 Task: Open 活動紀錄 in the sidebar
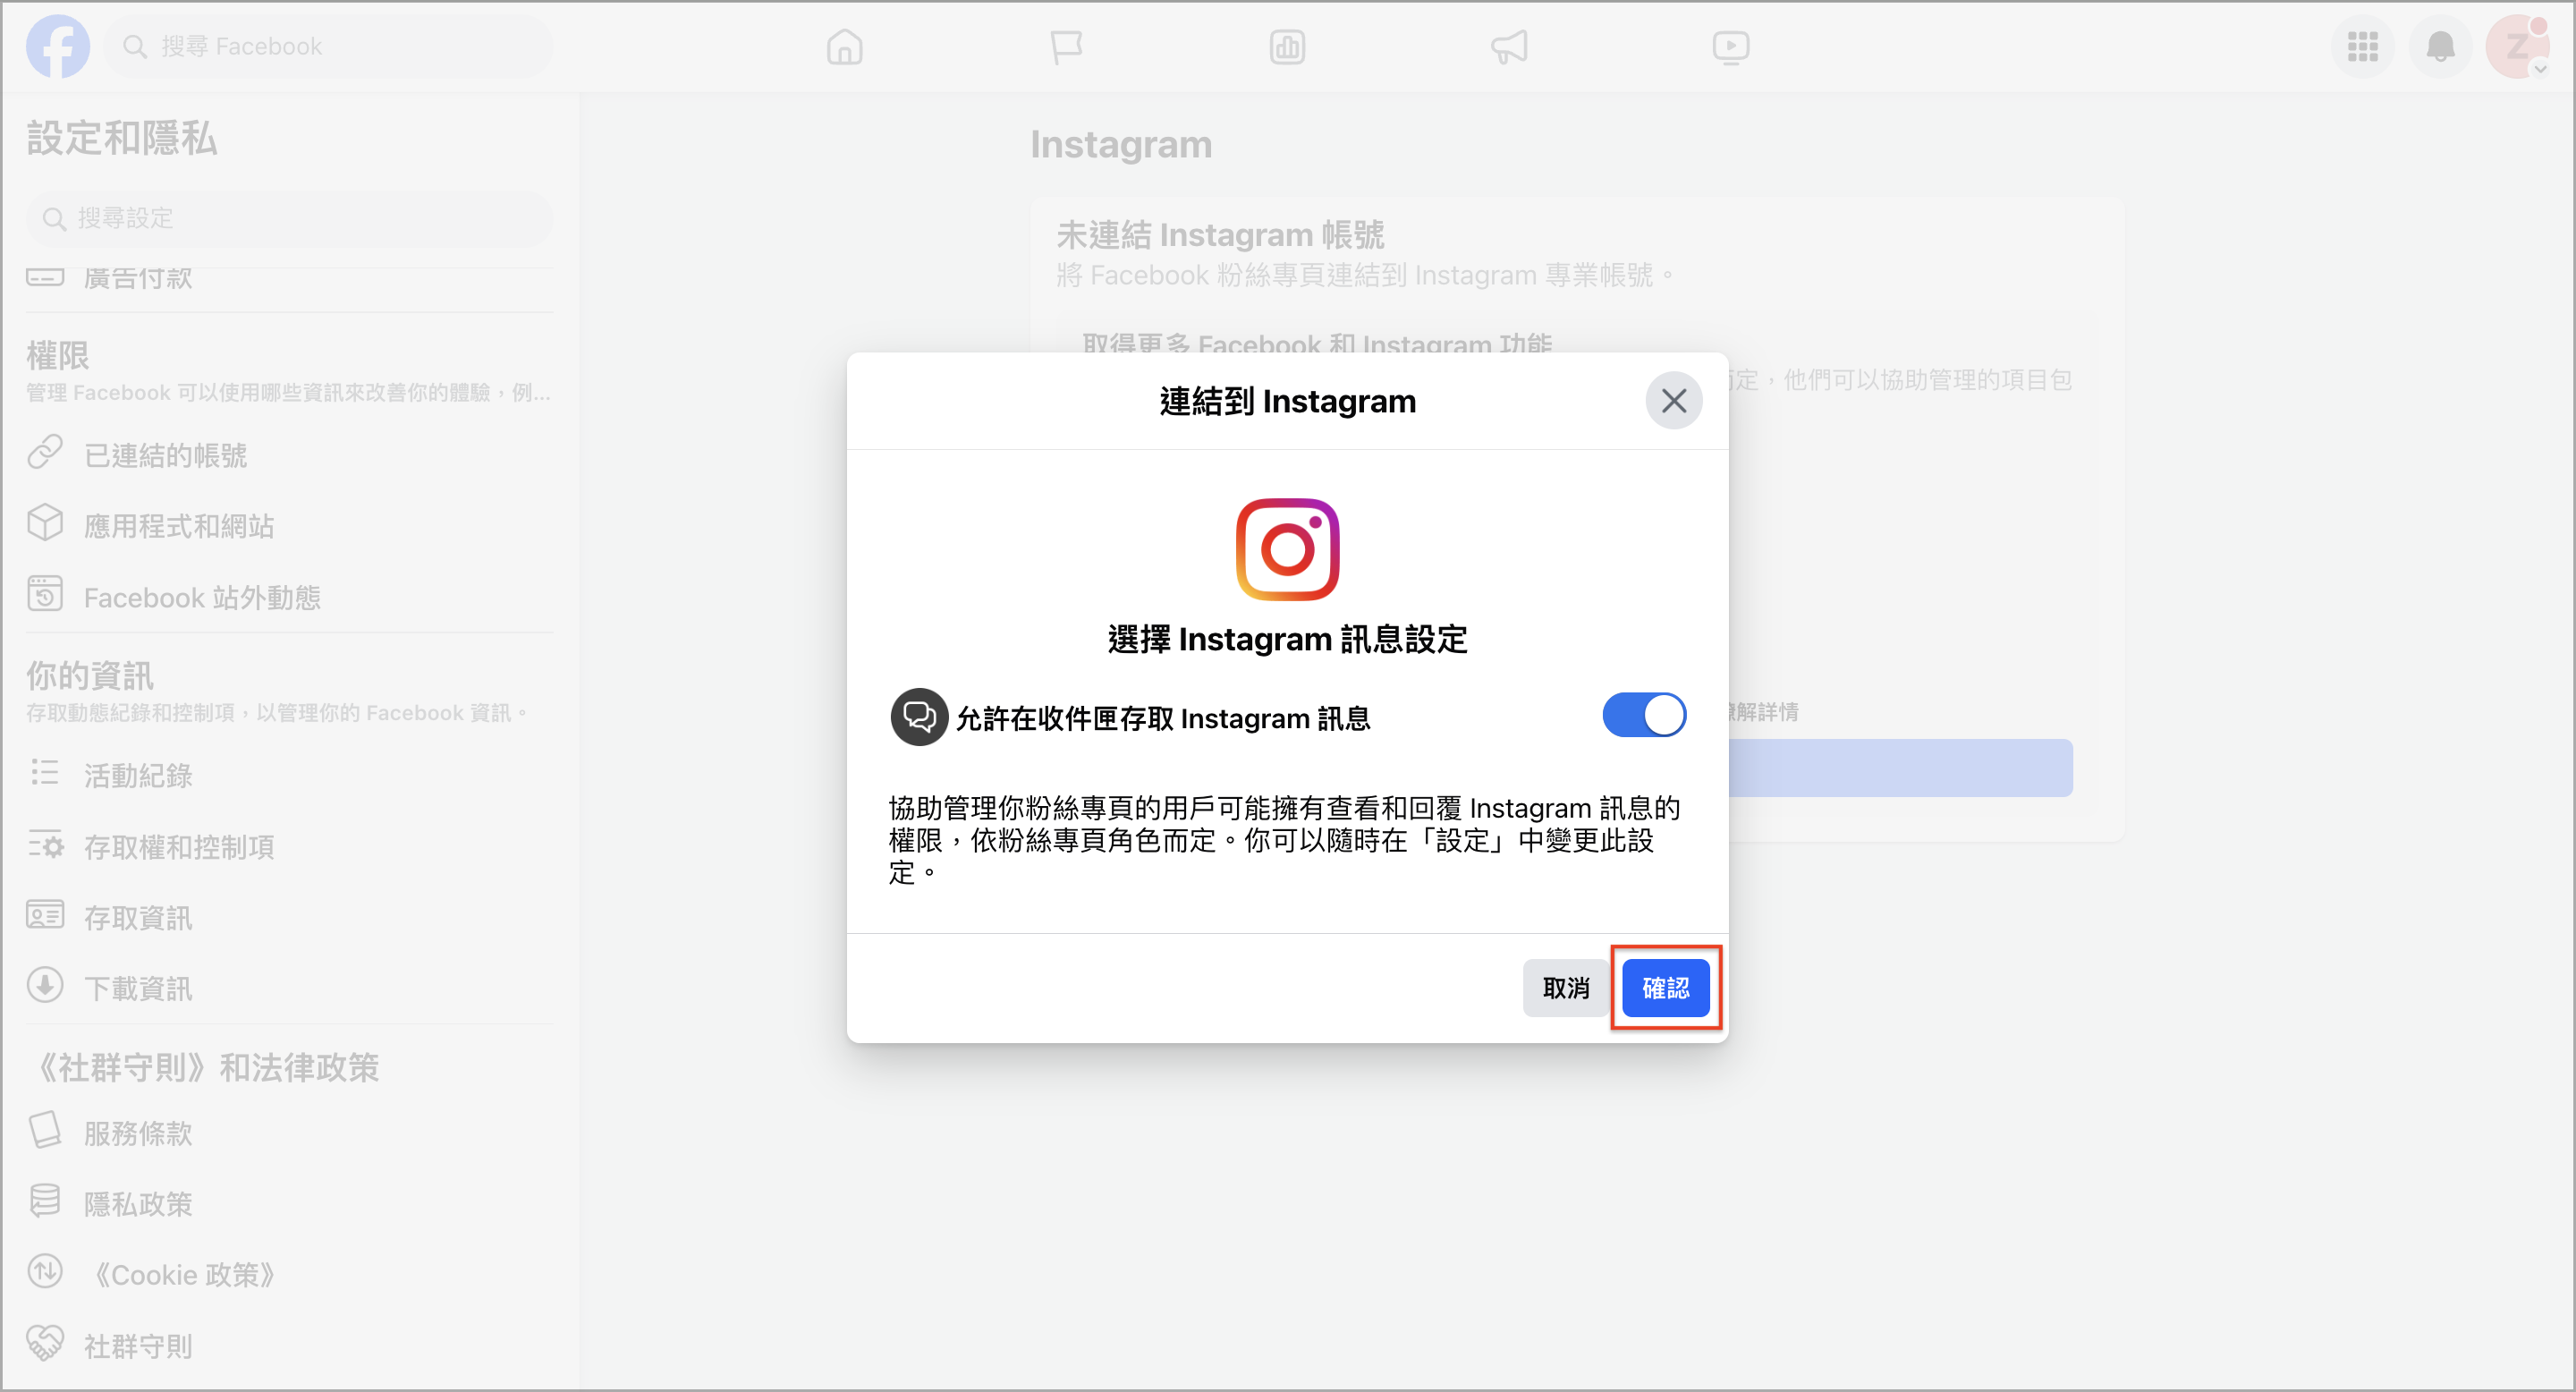(289, 775)
